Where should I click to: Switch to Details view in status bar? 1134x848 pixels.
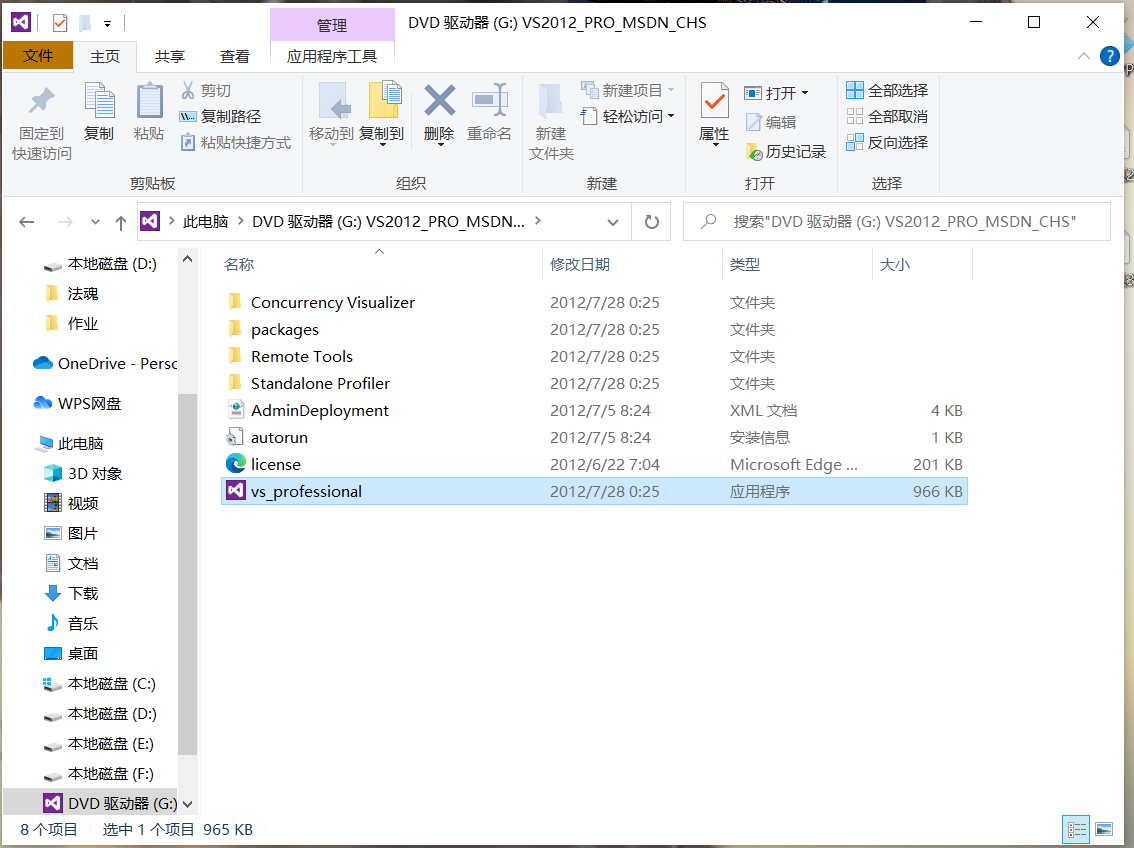[1077, 830]
